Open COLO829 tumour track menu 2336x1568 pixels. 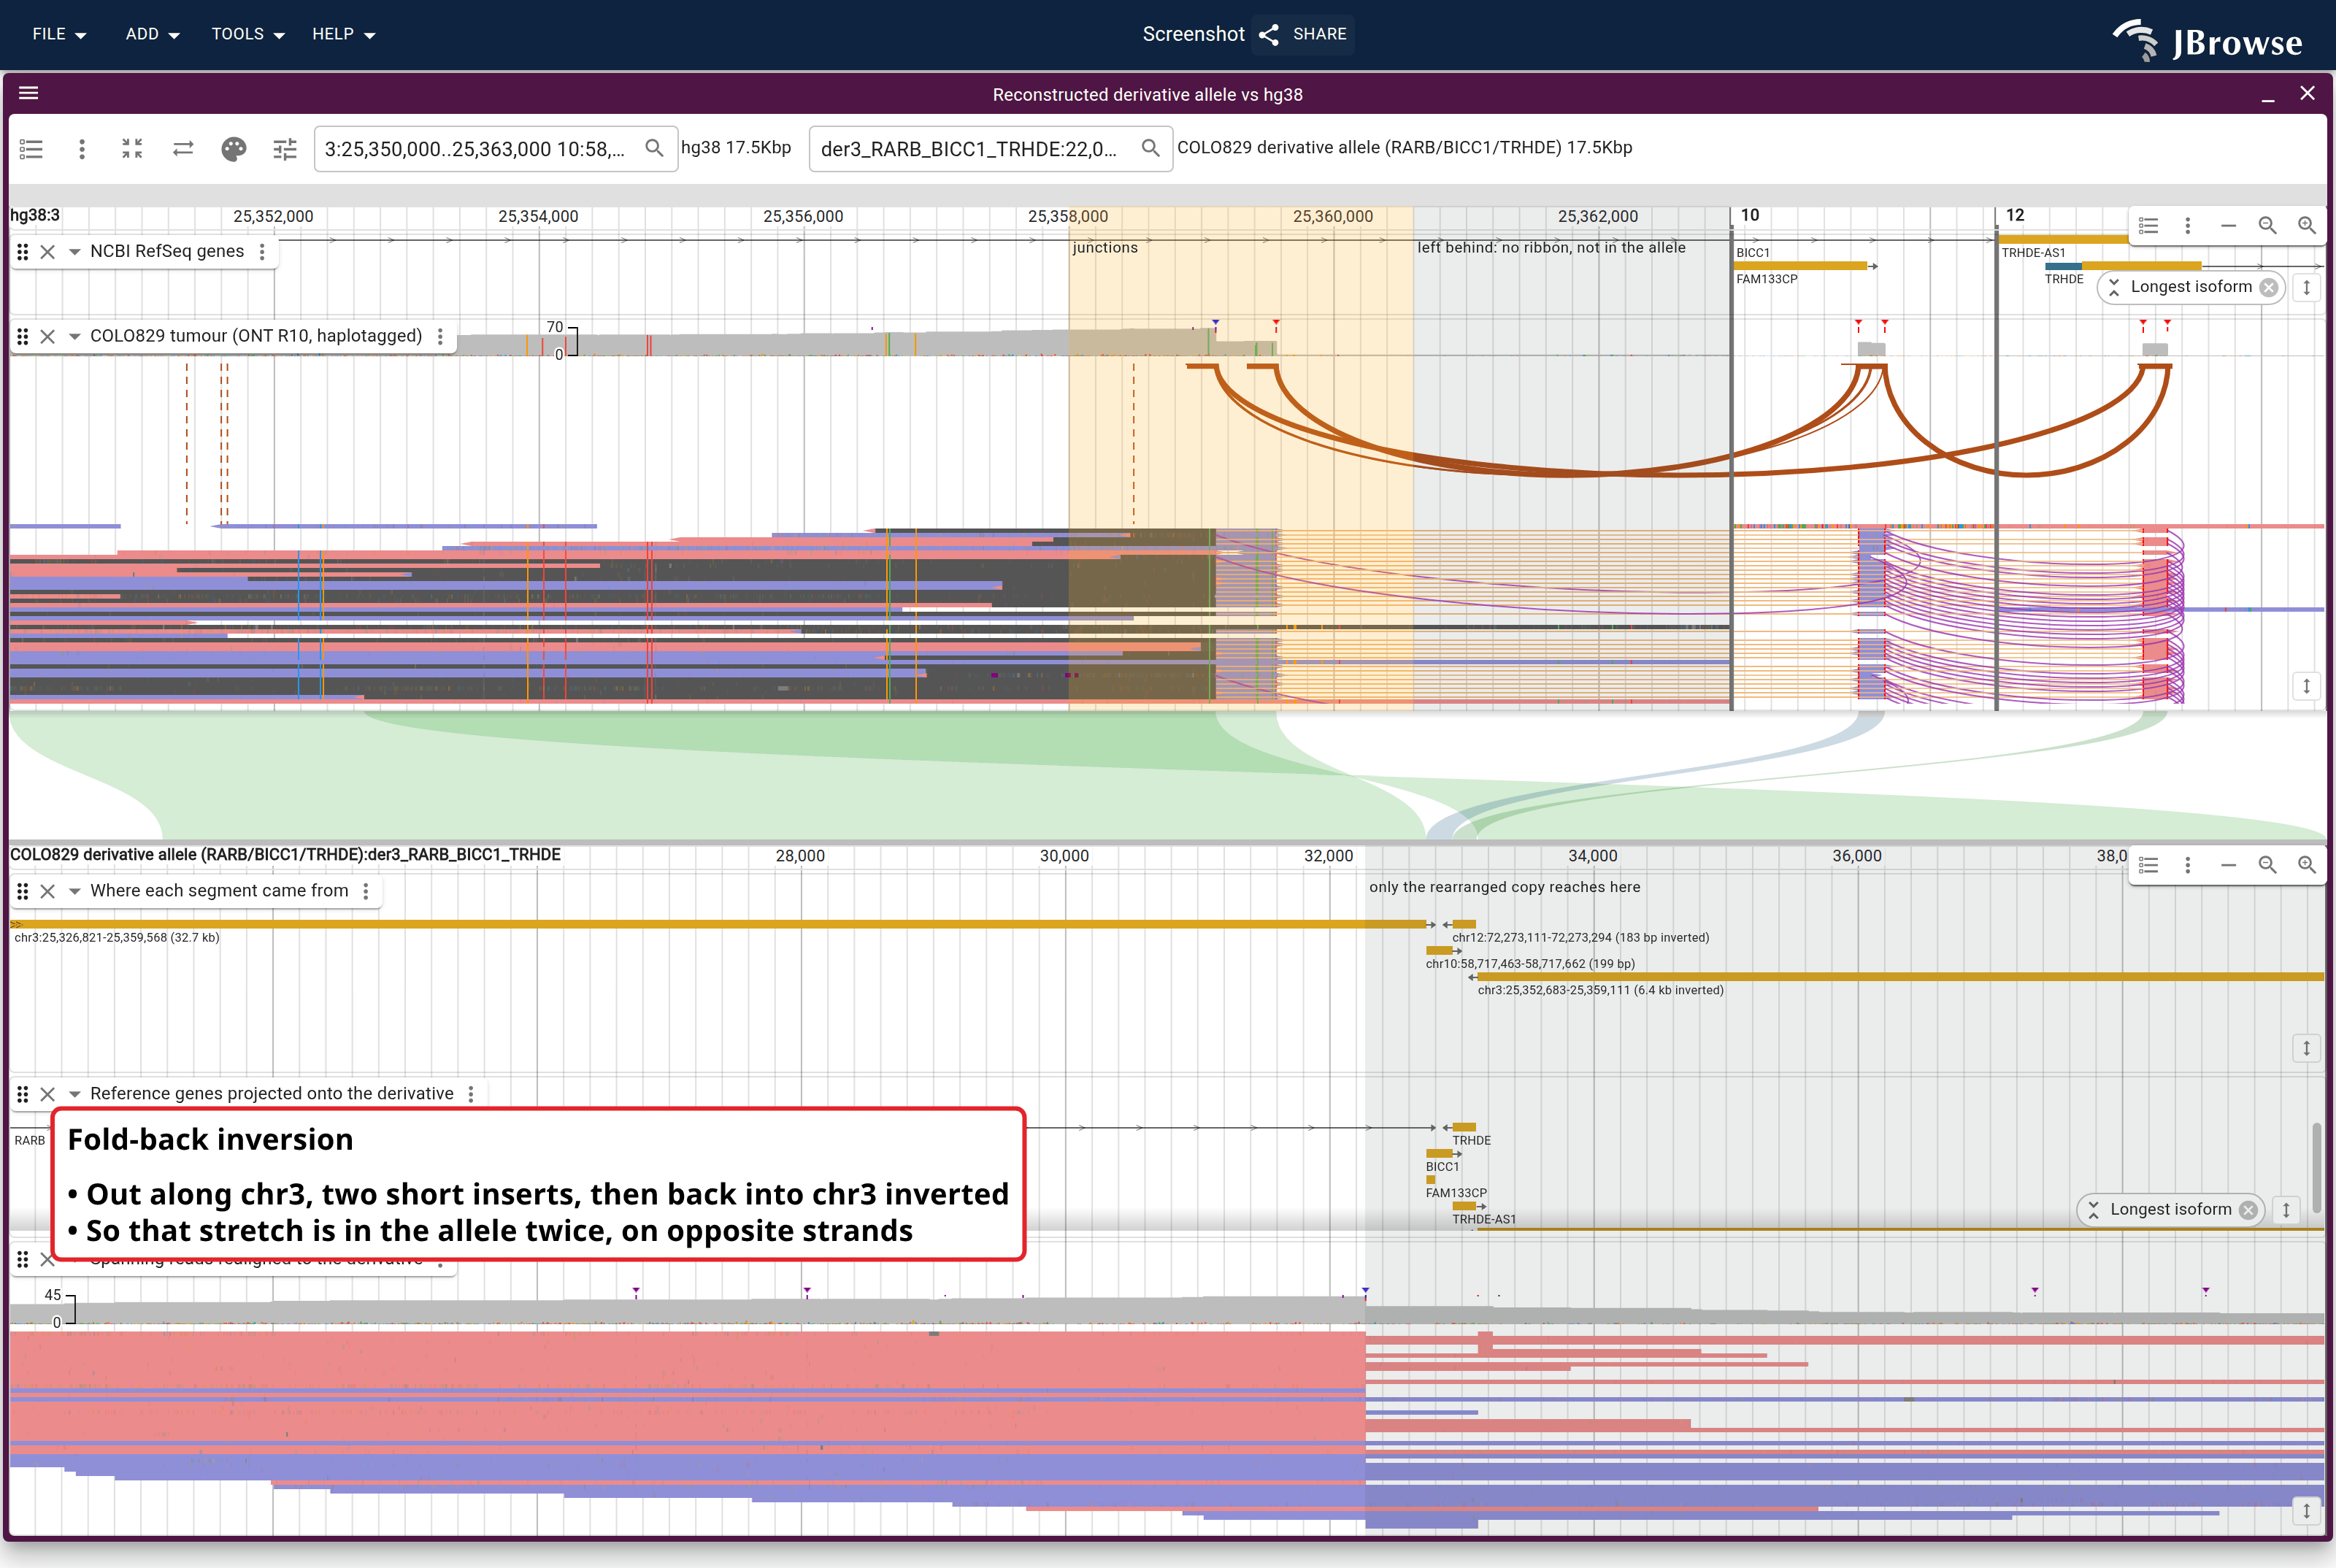(440, 337)
